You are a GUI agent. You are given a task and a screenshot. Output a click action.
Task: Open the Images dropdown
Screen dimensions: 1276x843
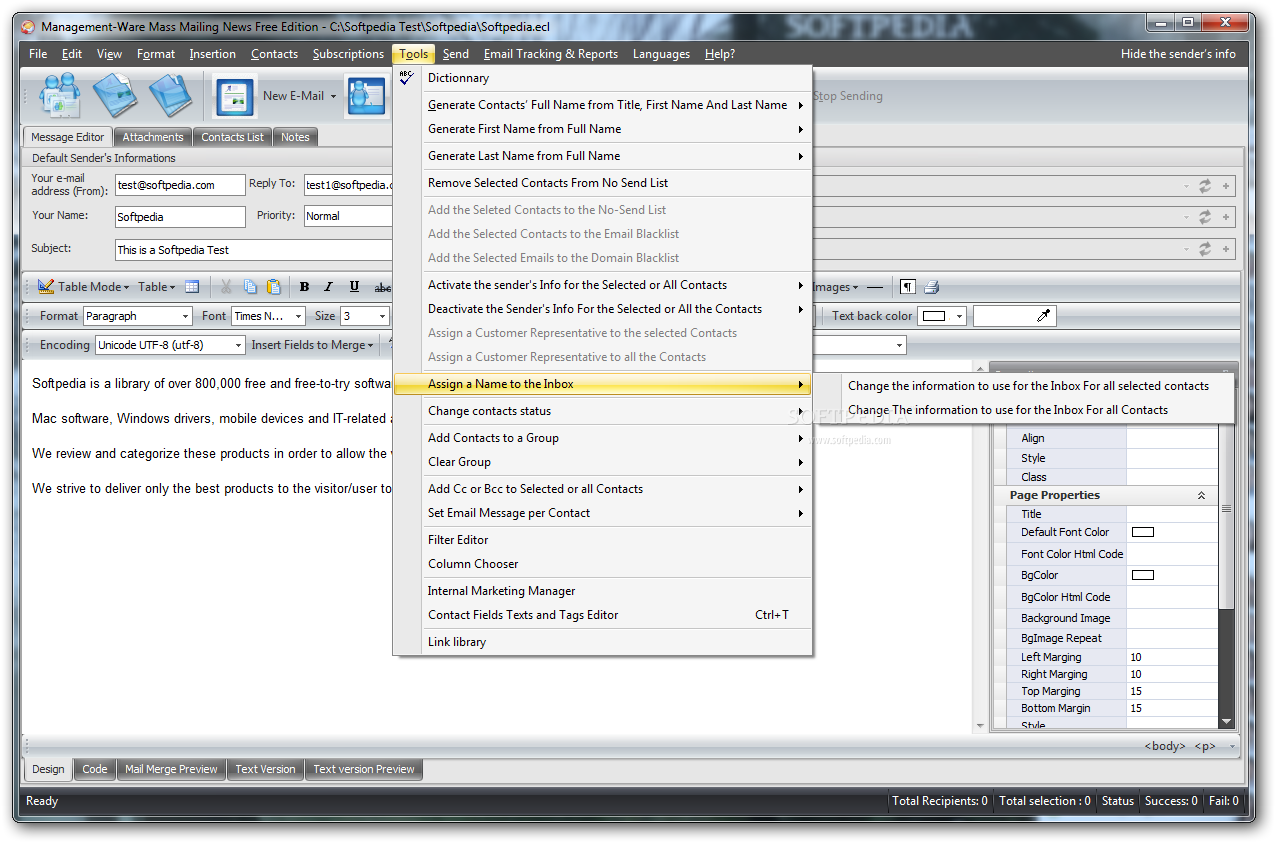[x=835, y=287]
